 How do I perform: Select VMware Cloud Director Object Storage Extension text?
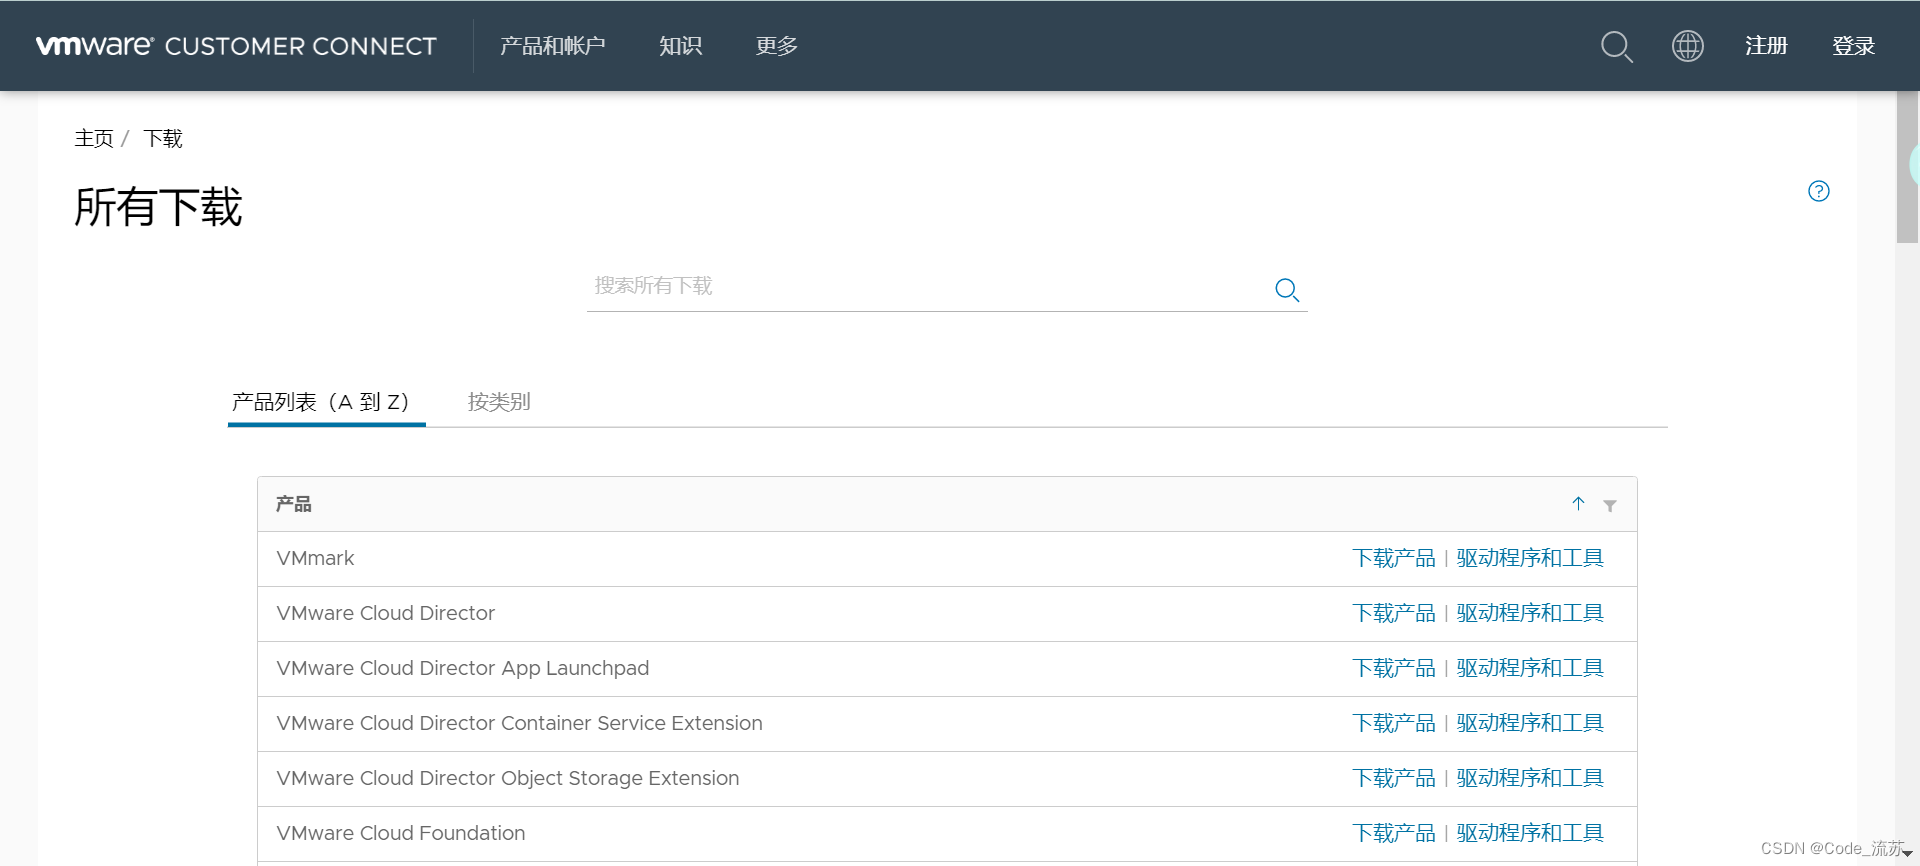point(508,778)
